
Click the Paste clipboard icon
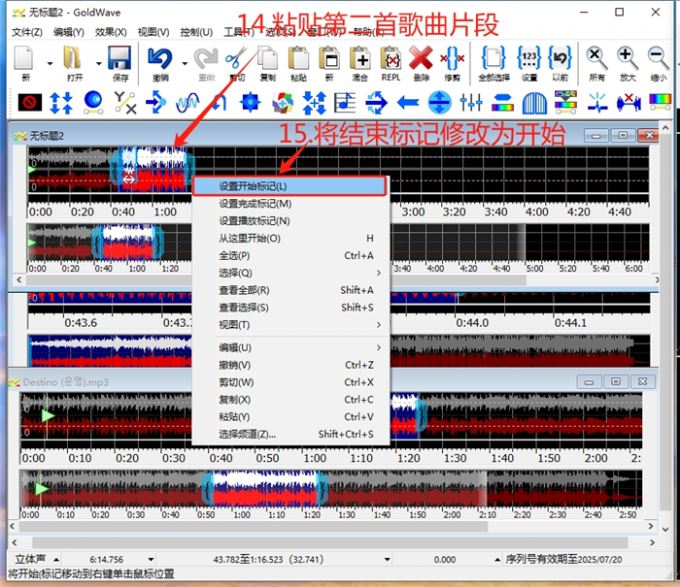point(298,59)
